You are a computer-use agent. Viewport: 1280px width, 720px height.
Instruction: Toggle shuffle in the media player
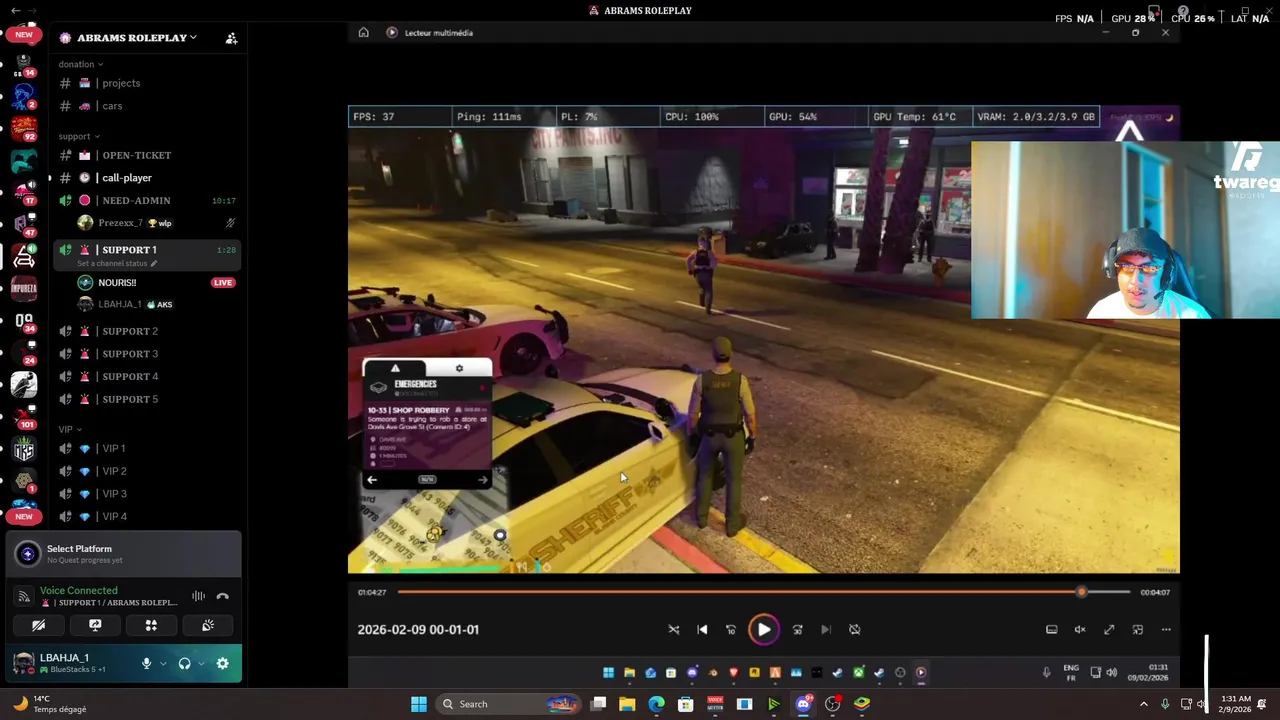point(674,630)
